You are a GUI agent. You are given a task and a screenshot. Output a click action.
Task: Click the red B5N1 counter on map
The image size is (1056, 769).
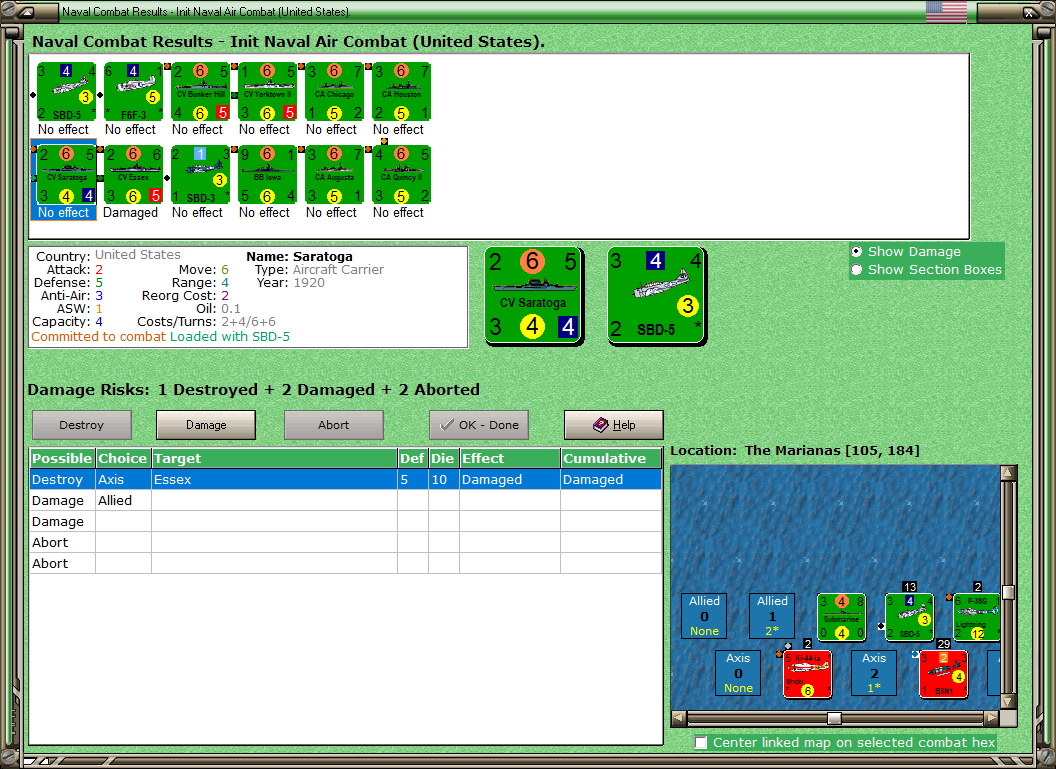(943, 674)
